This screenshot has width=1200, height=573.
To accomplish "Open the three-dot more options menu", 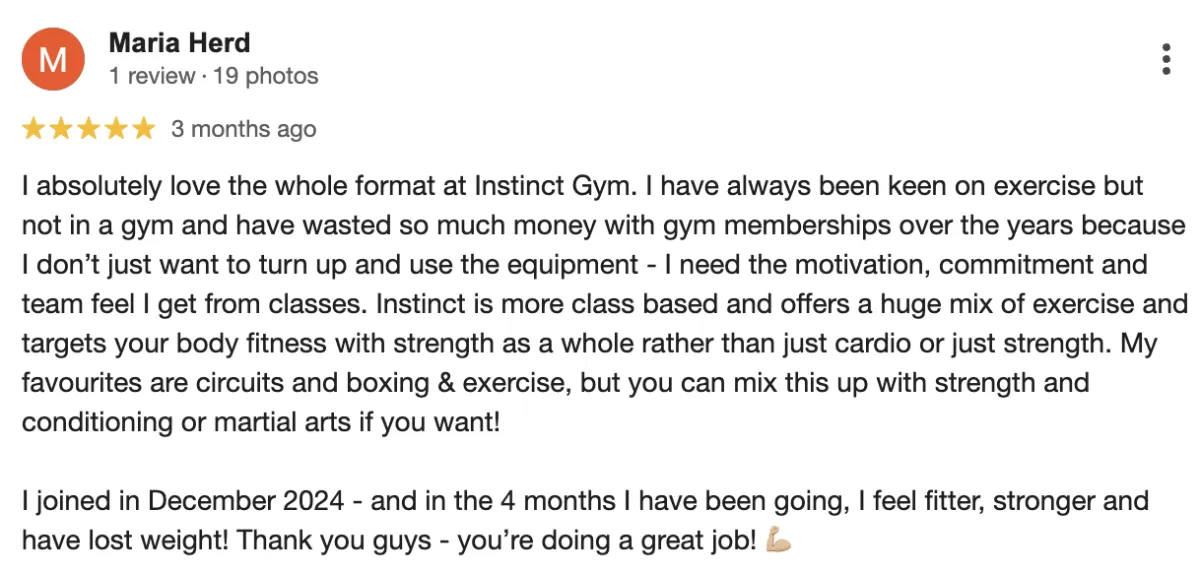I will coord(1166,60).
